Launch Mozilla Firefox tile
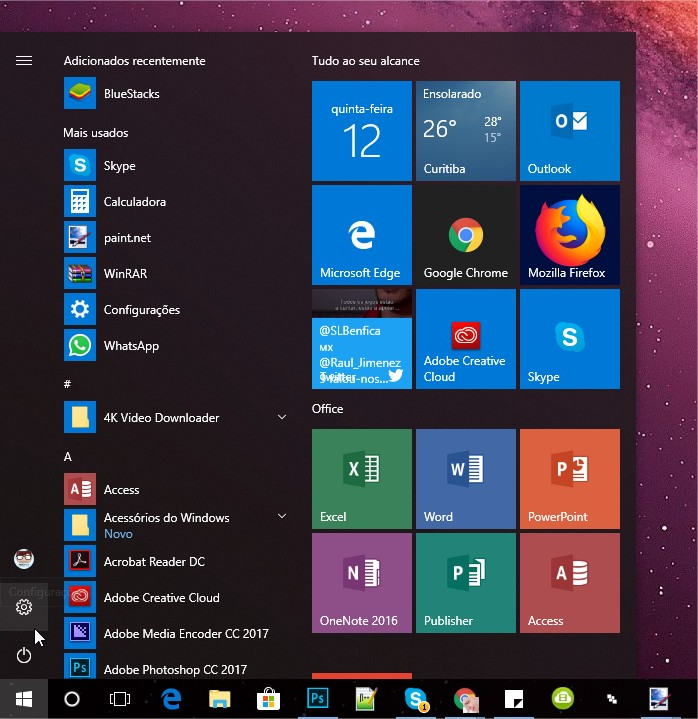The image size is (698, 719). (570, 235)
